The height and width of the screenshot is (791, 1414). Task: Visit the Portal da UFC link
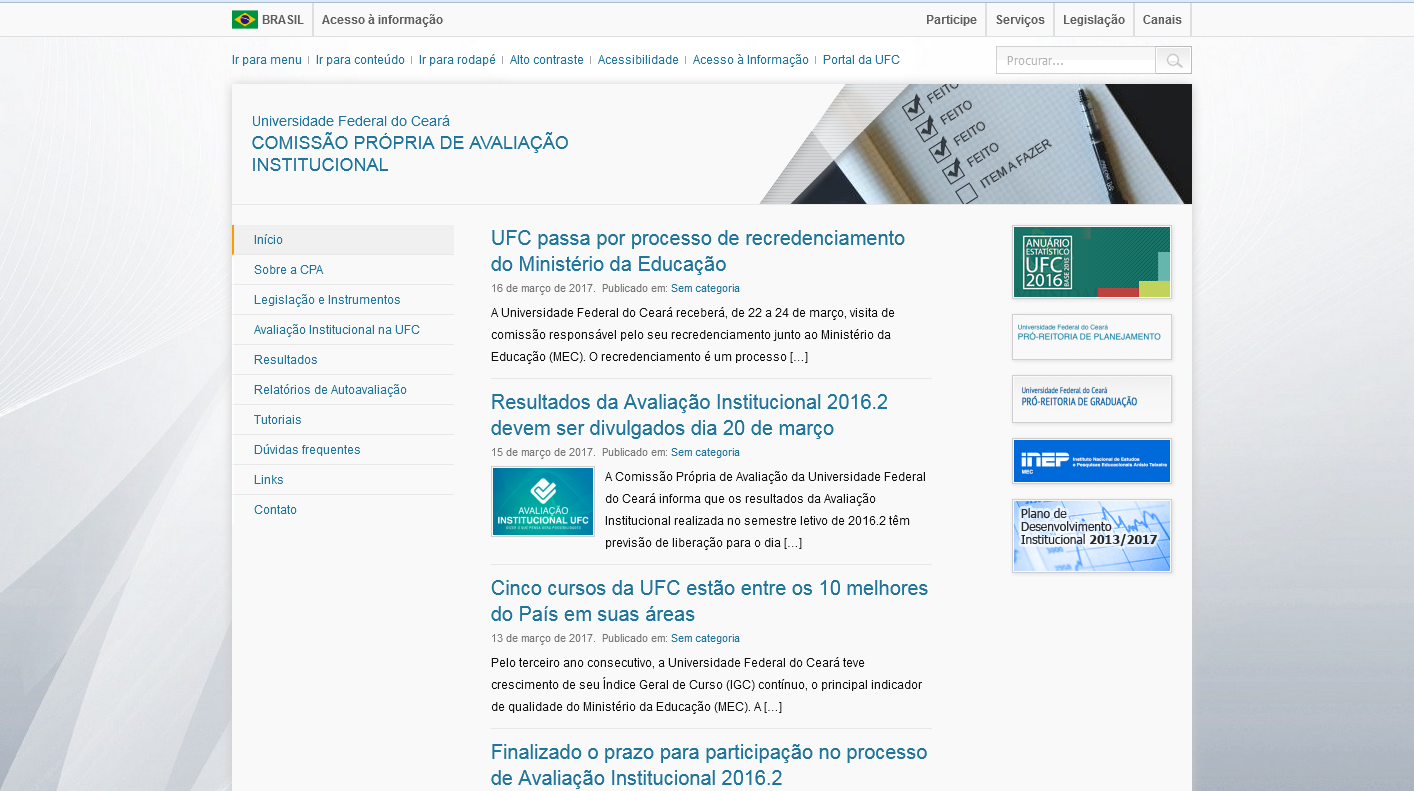click(861, 60)
